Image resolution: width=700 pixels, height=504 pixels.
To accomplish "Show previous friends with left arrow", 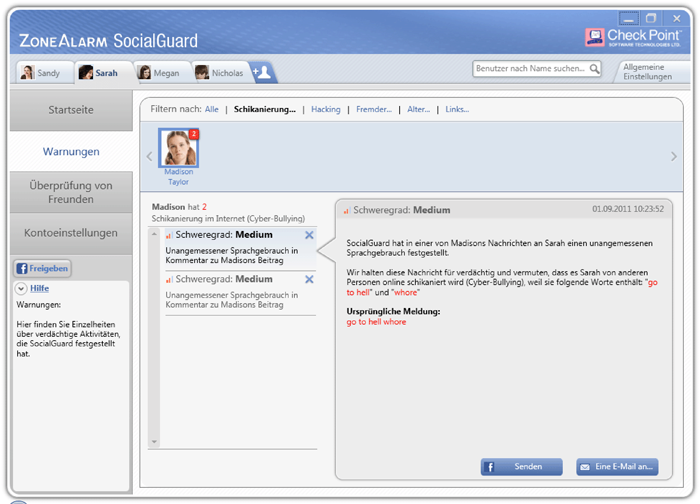I will pyautogui.click(x=150, y=156).
